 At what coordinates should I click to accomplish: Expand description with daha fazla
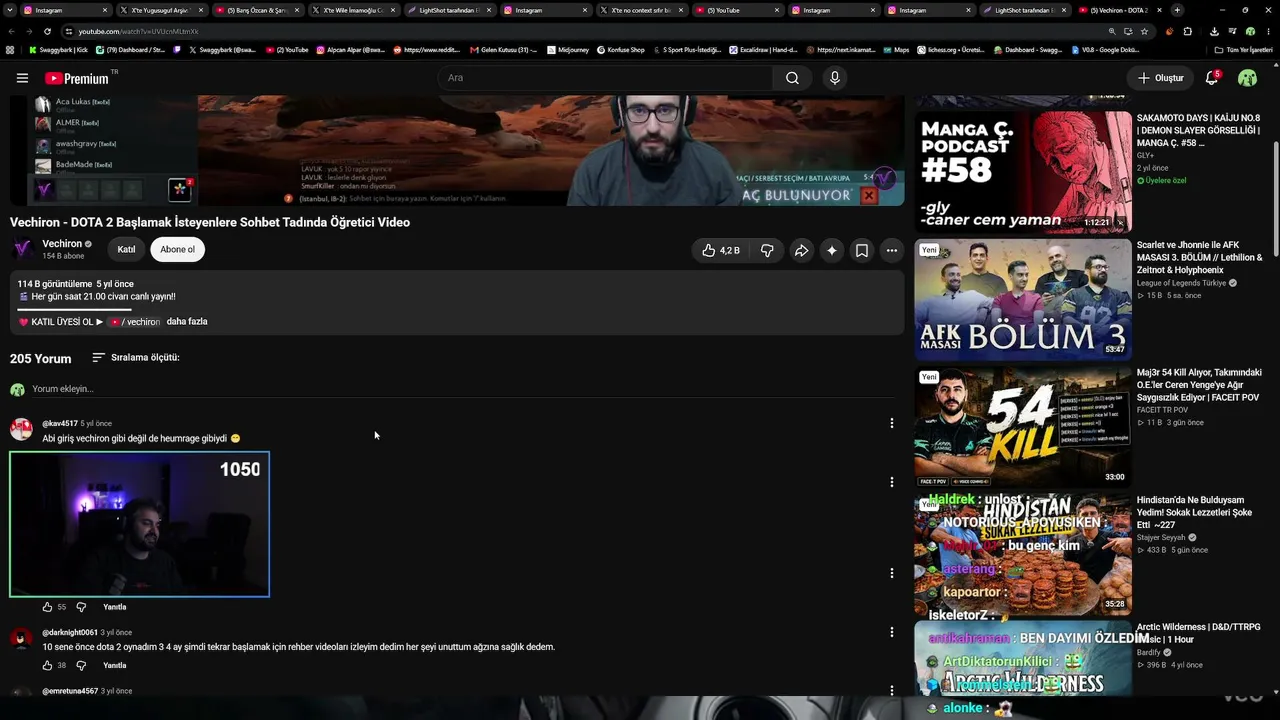(187, 321)
